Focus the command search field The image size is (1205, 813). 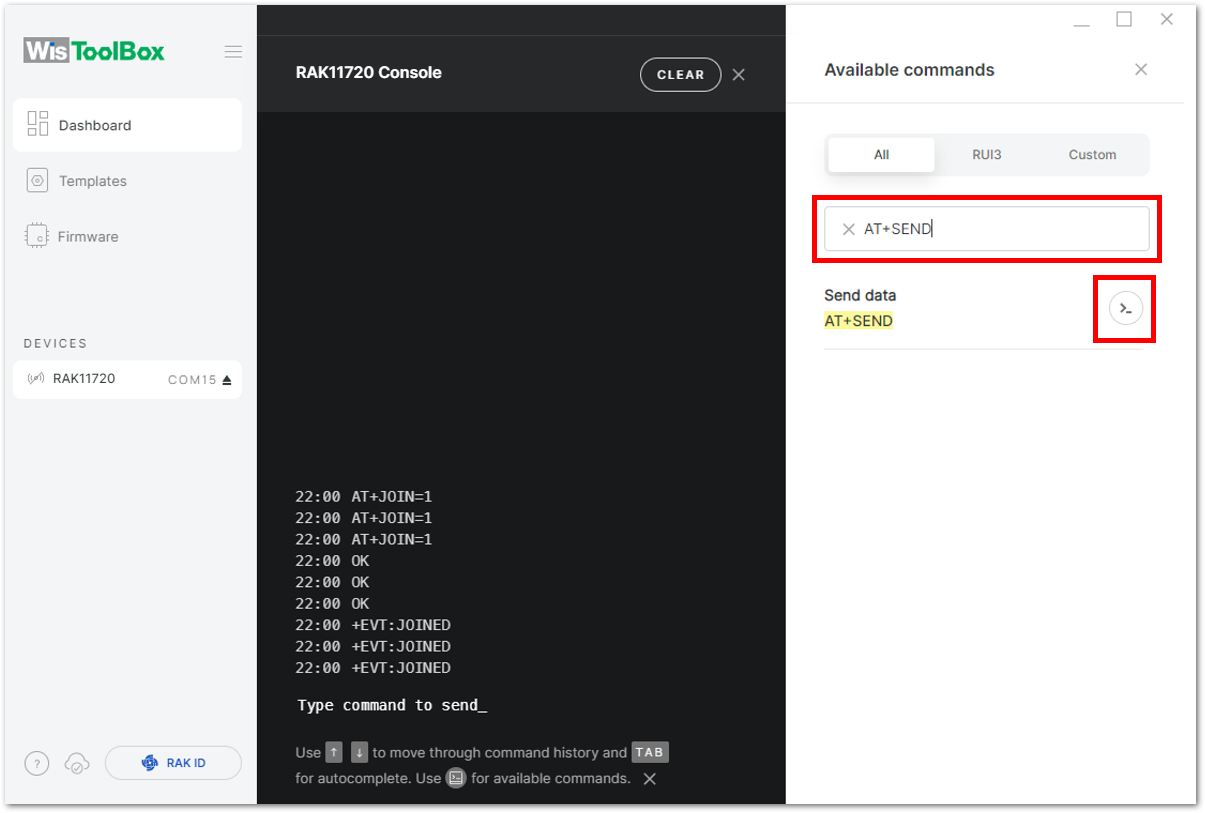click(x=987, y=229)
